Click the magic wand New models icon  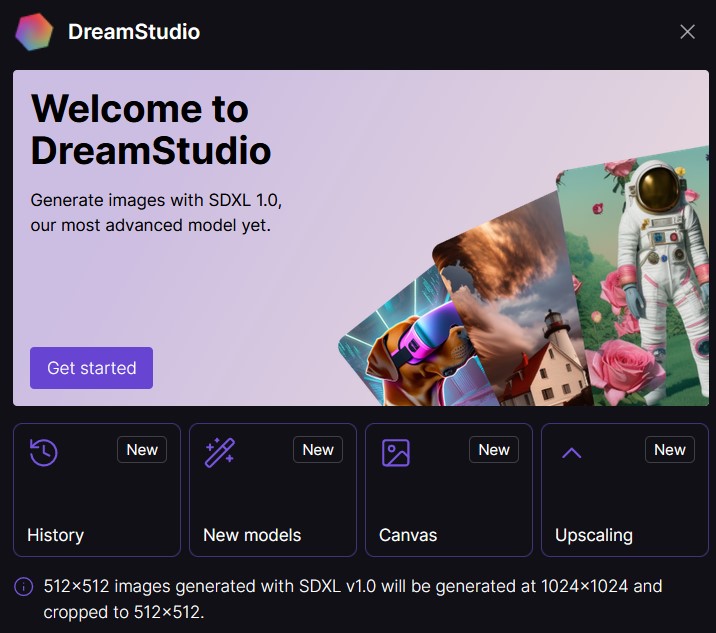[220, 452]
